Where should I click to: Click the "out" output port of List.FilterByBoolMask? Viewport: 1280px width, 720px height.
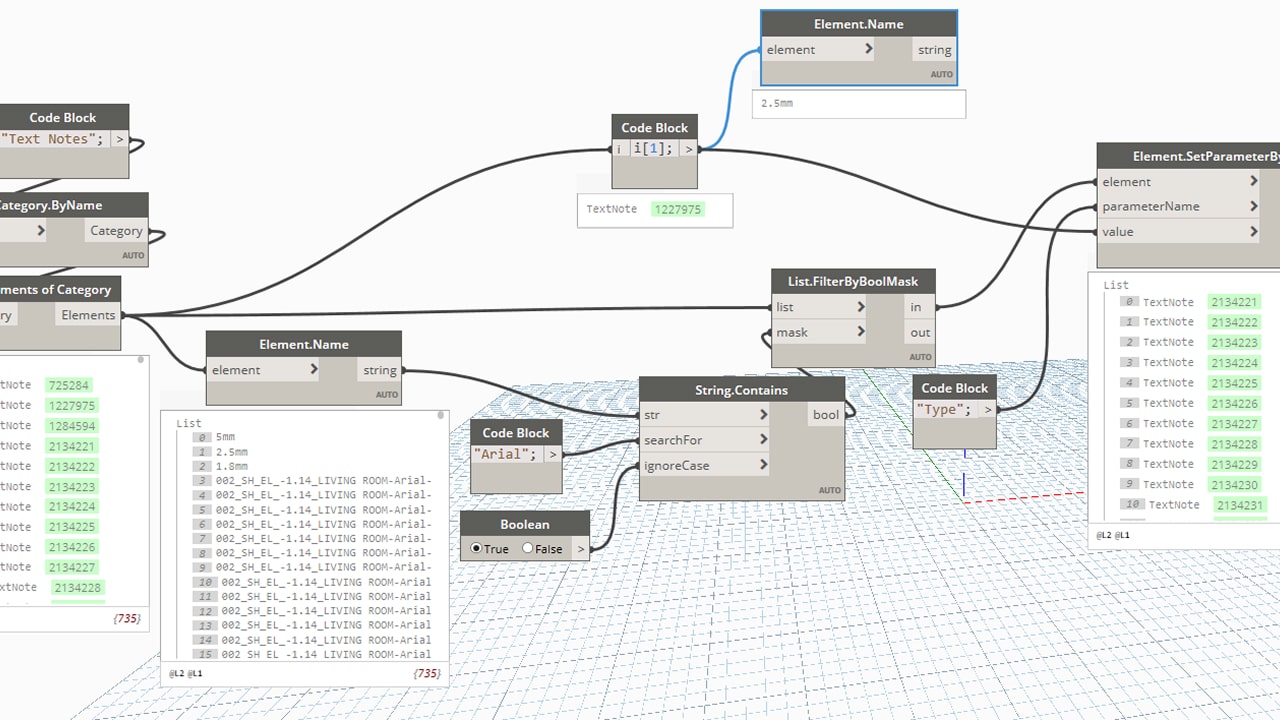(919, 333)
